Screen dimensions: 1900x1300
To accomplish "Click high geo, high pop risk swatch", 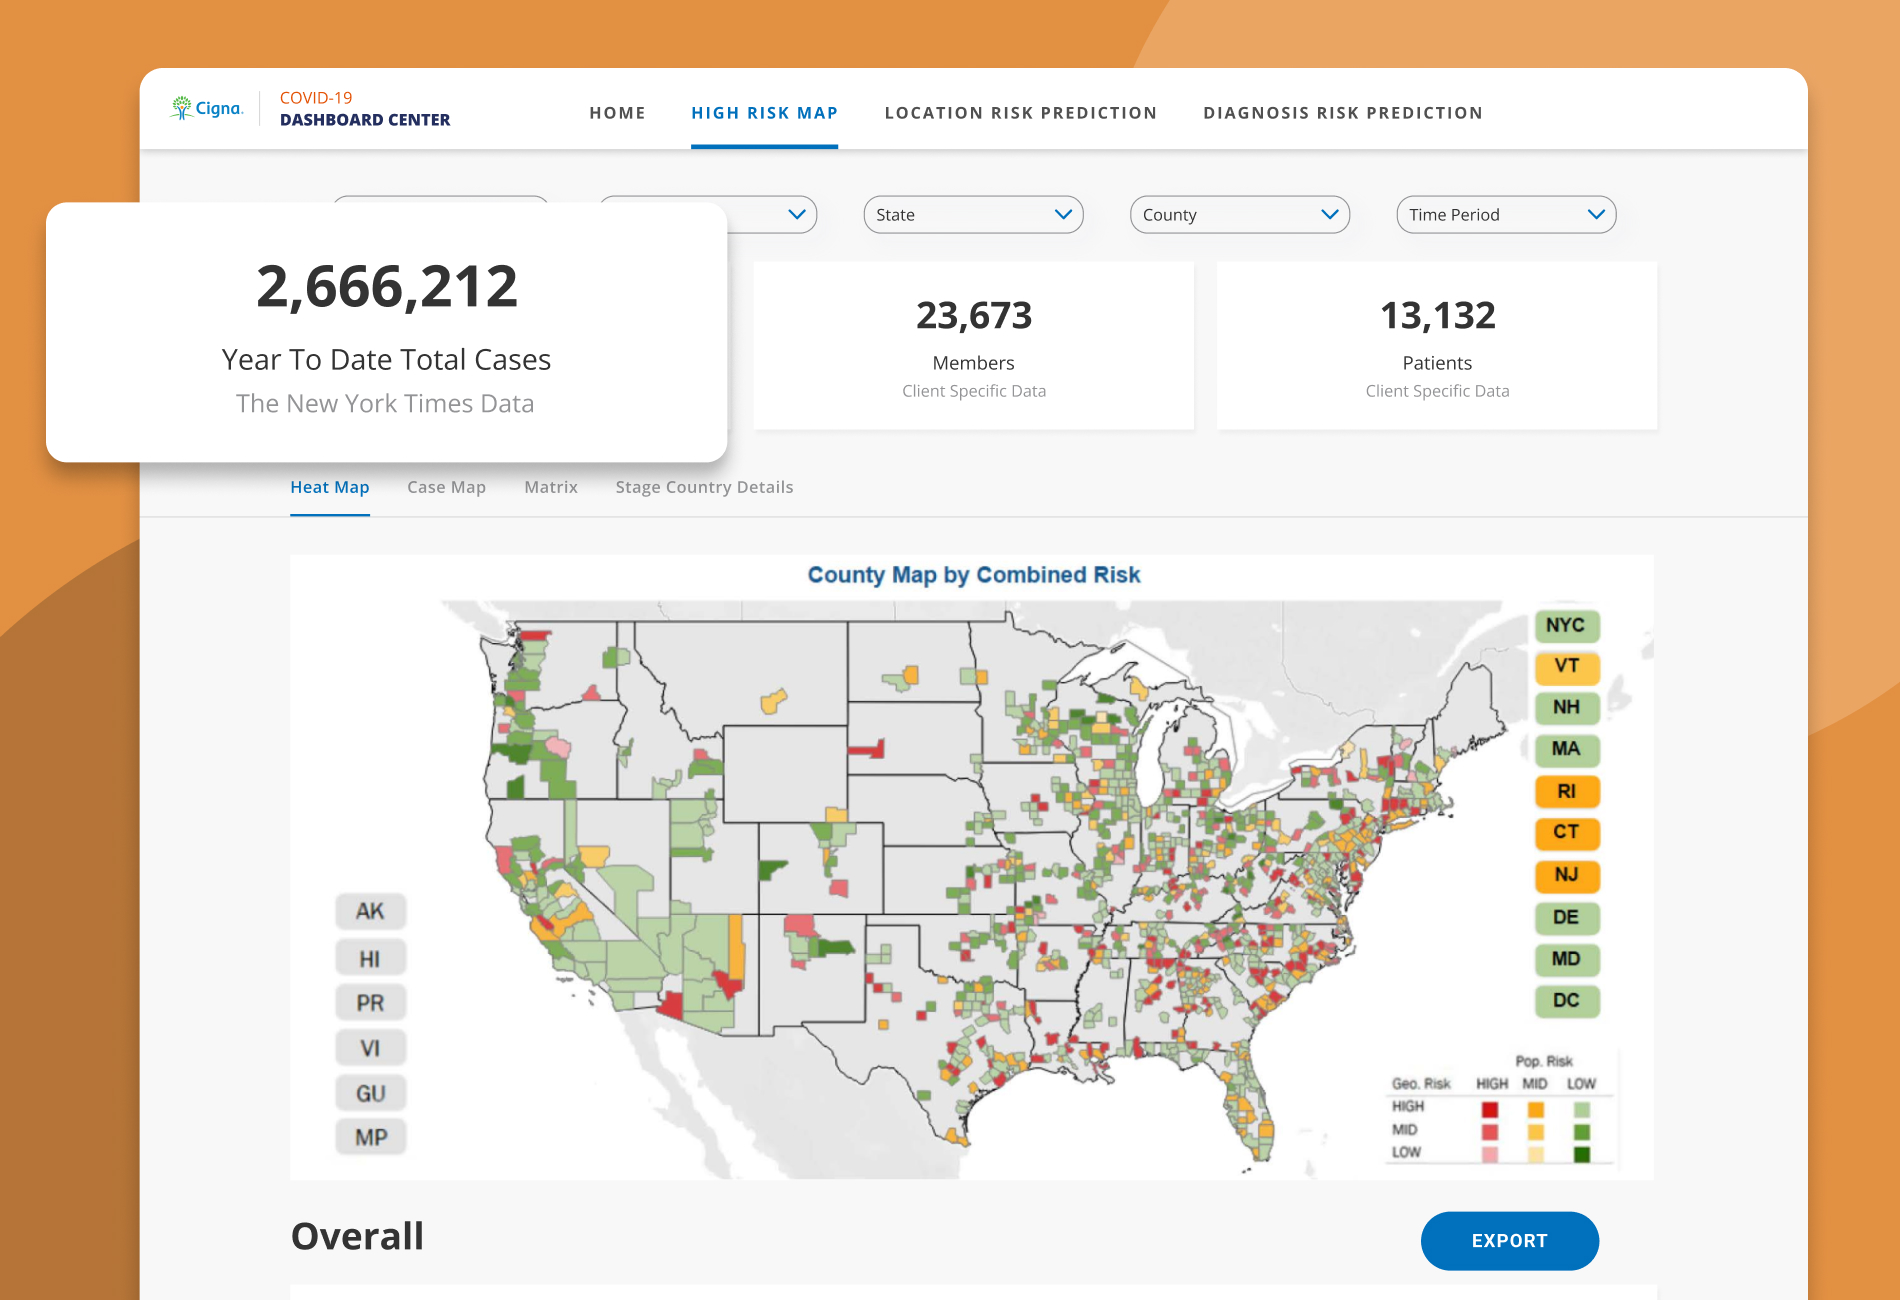I will pos(1490,1109).
